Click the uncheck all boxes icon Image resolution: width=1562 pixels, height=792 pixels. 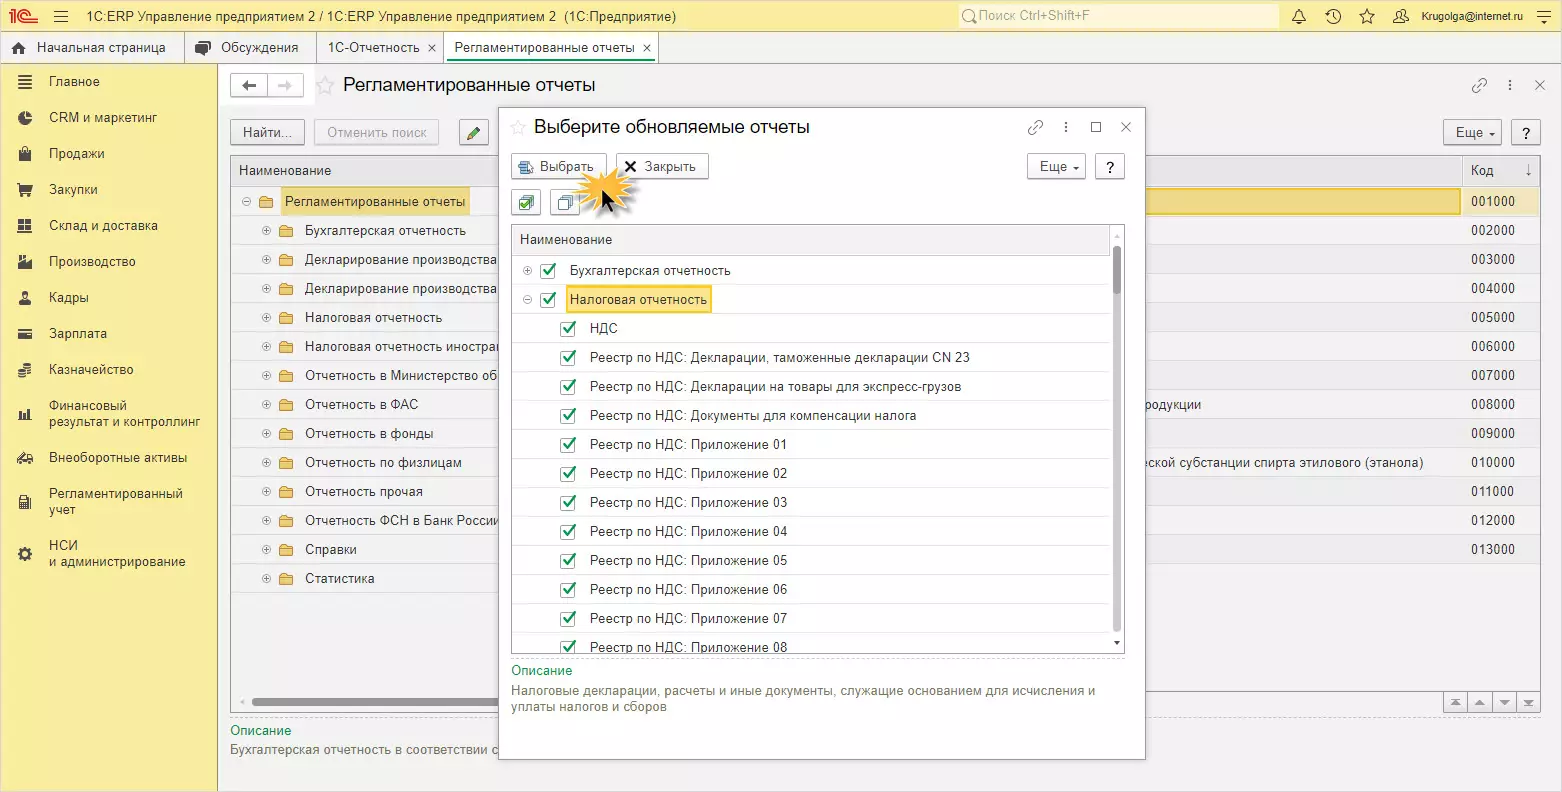(x=565, y=203)
